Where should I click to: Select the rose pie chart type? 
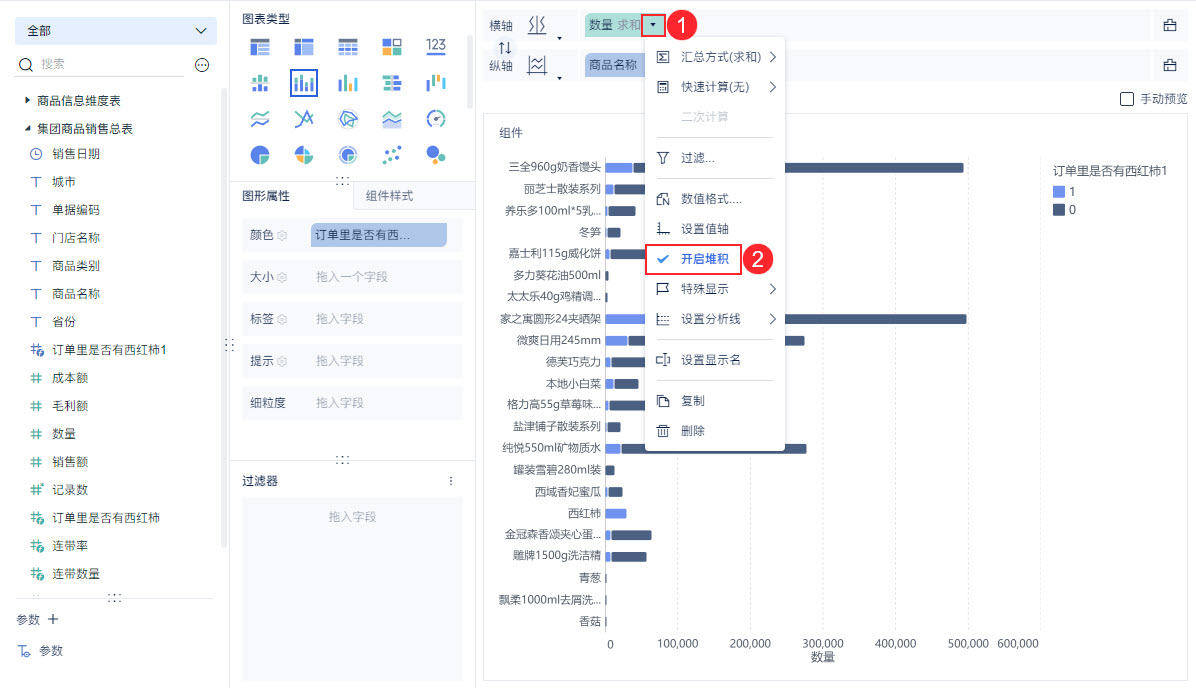304,155
